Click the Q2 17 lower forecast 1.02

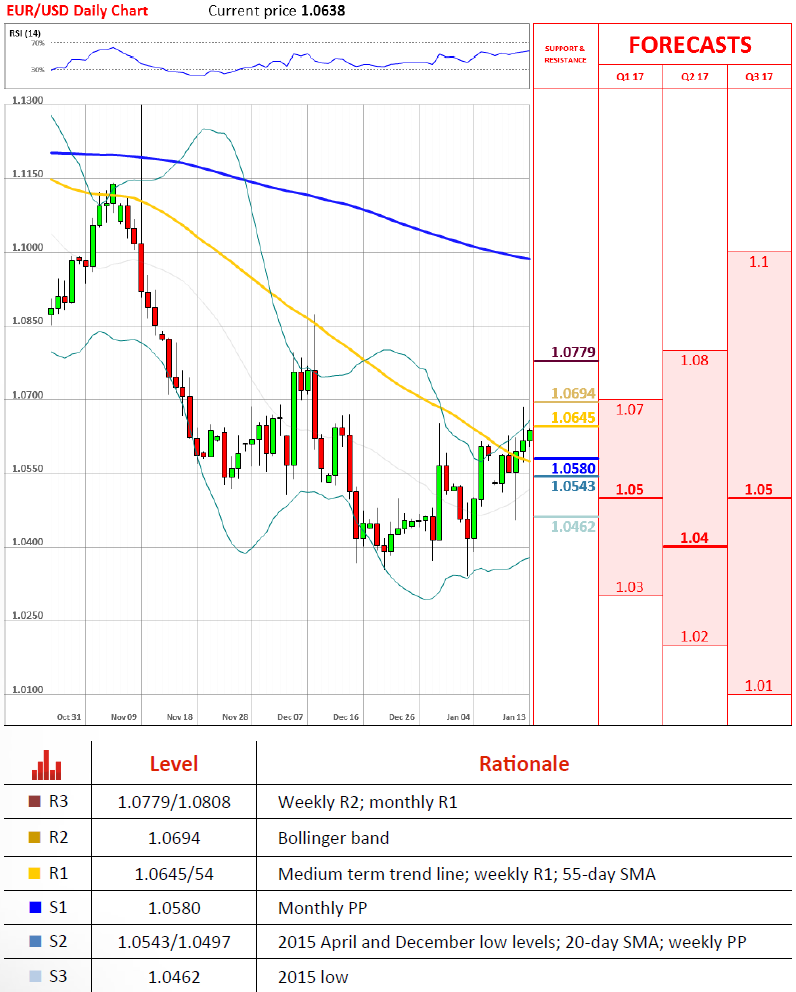pos(694,636)
